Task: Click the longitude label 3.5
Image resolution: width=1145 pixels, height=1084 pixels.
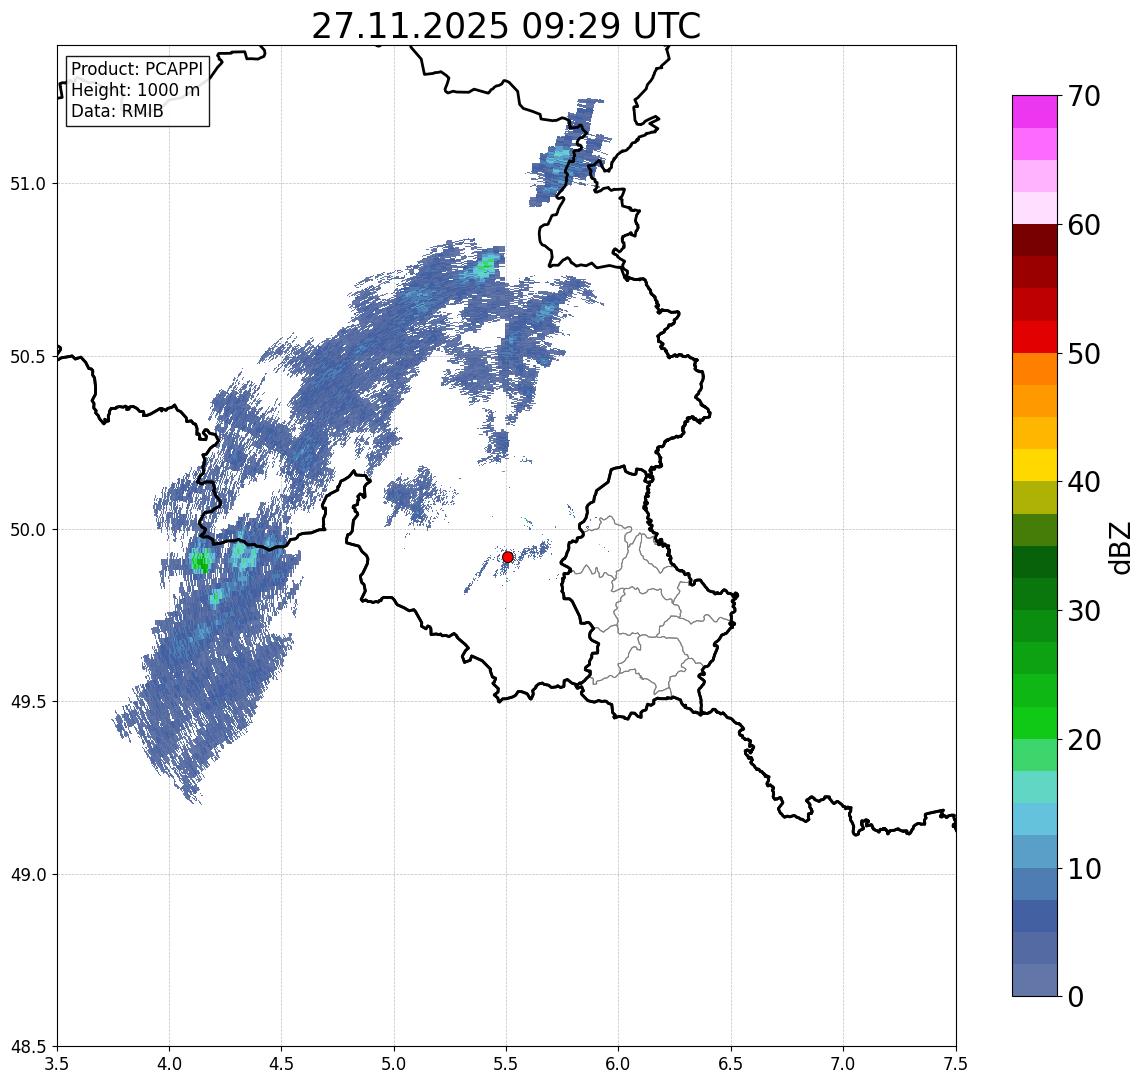Action: 57,1064
